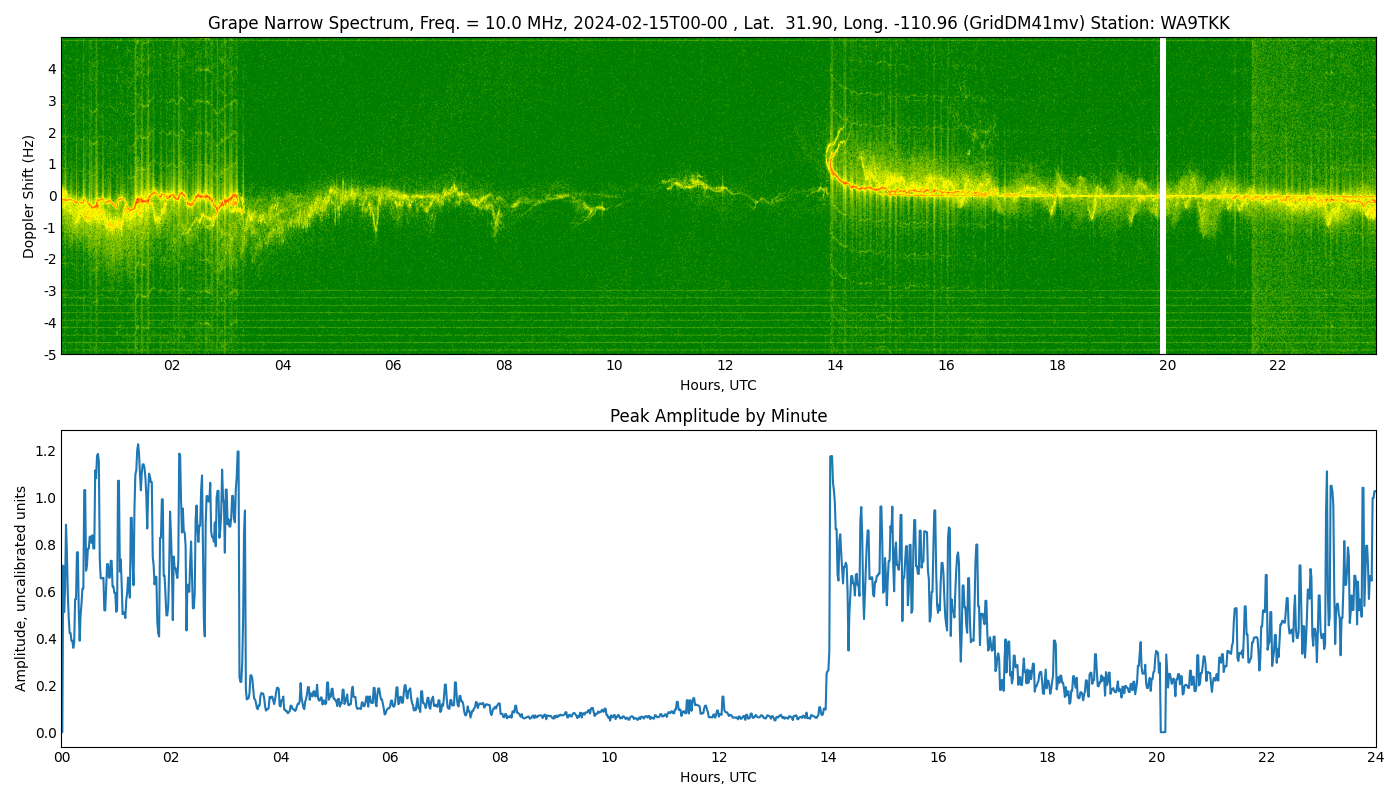1400x800 pixels.
Task: Click hour tick "02" on the spectrum plot
Action: coord(172,365)
